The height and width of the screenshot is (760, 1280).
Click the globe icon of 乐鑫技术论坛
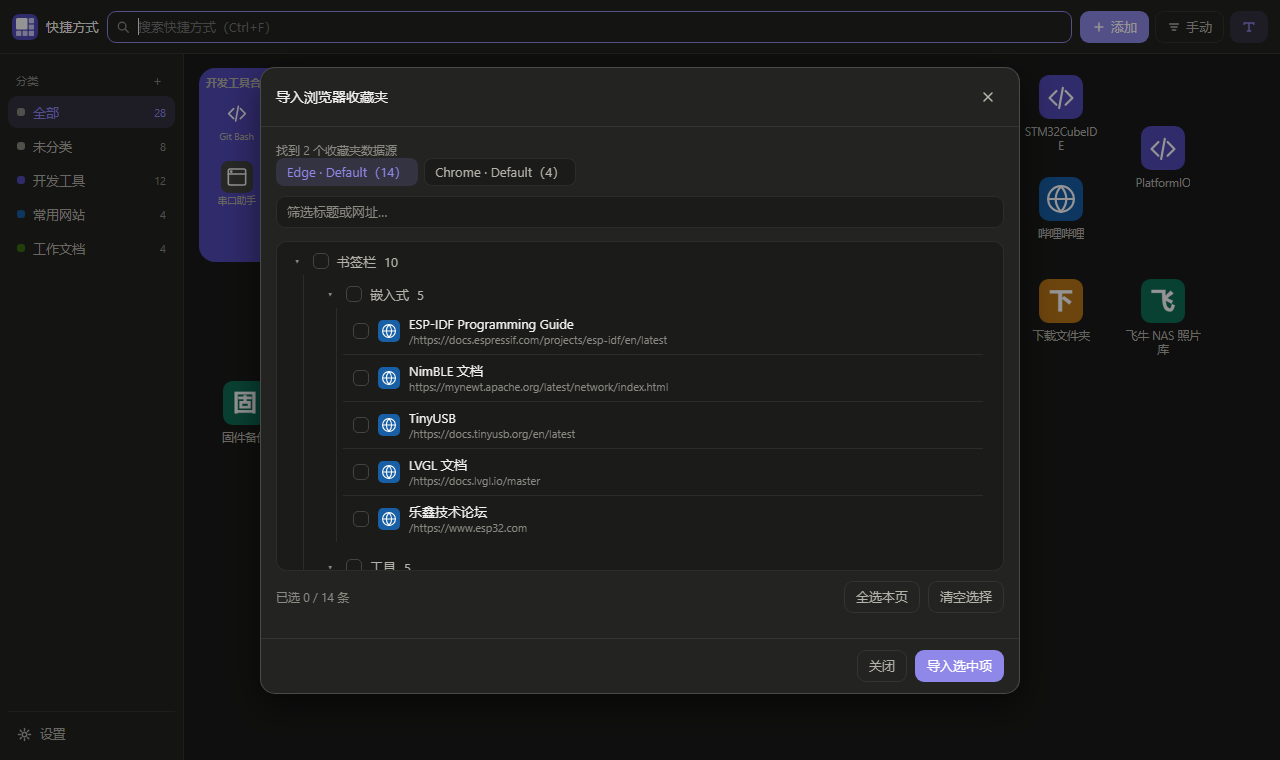click(x=389, y=519)
